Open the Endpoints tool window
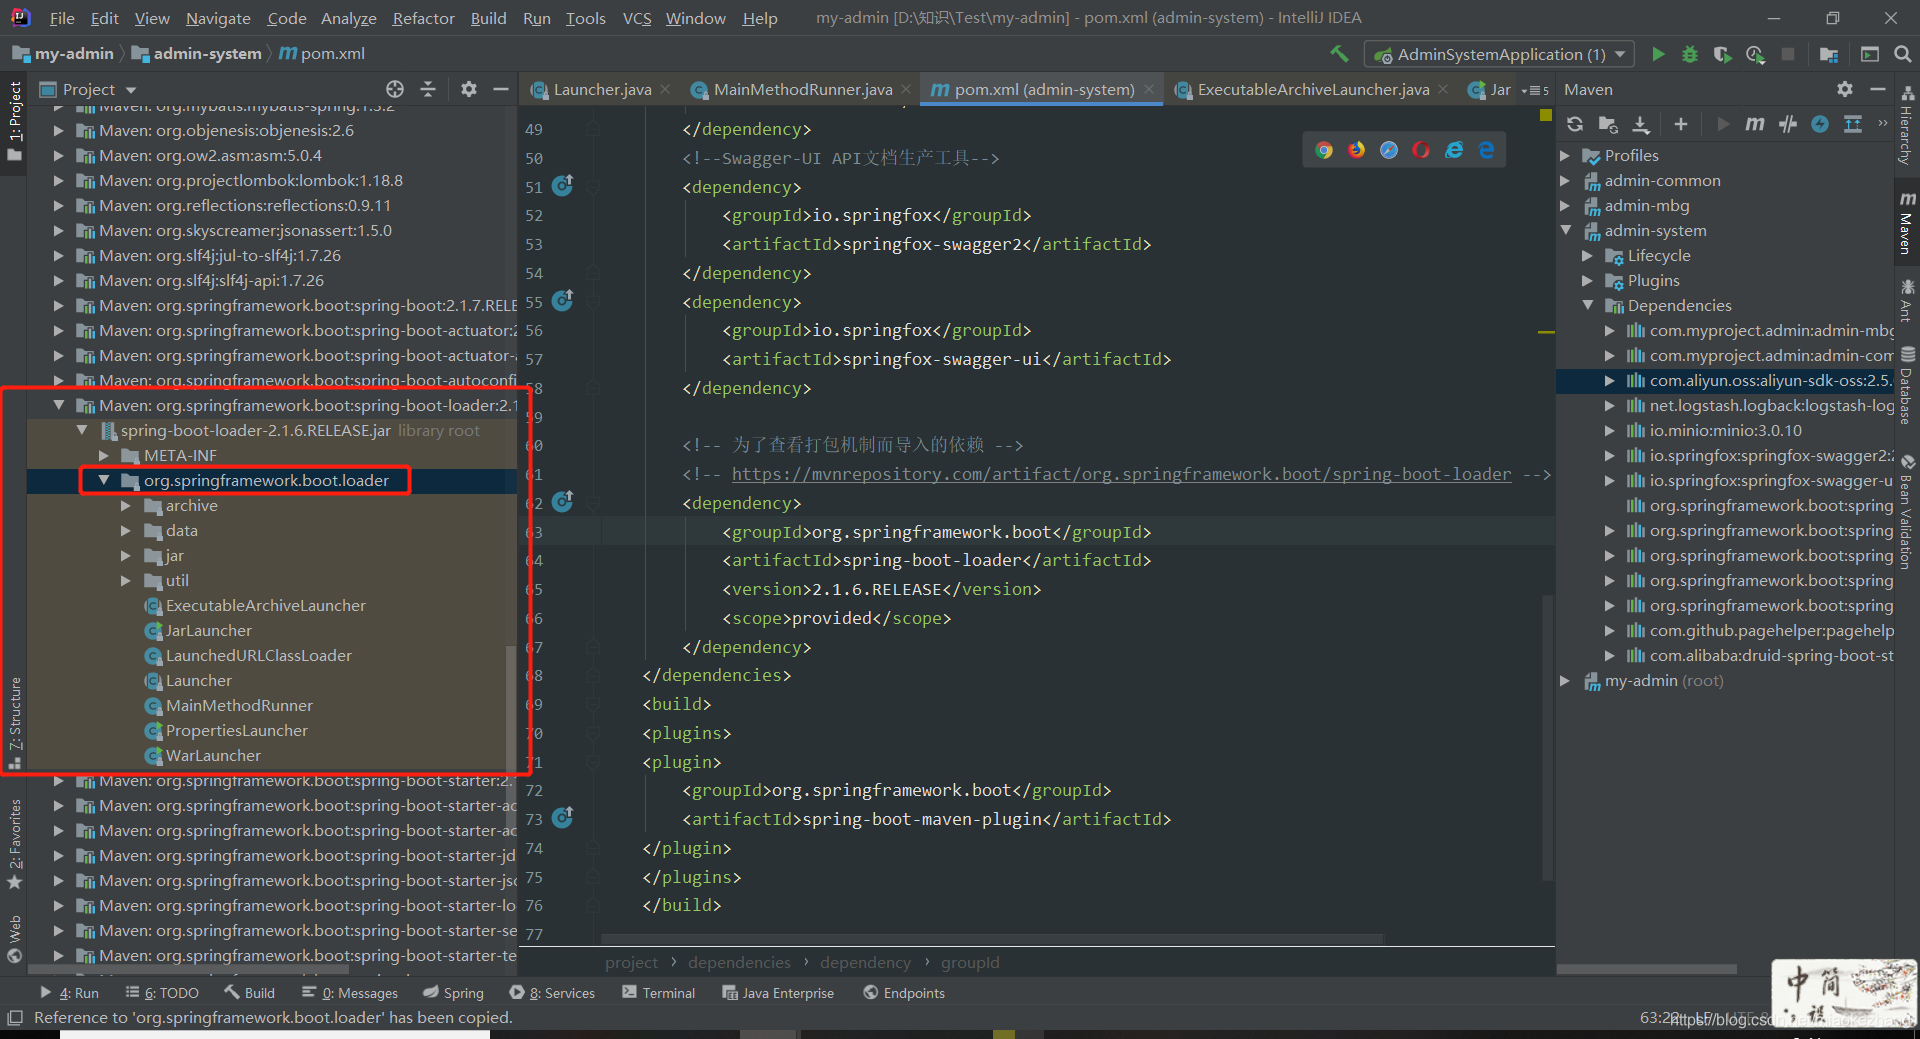The width and height of the screenshot is (1920, 1039). pos(904,993)
